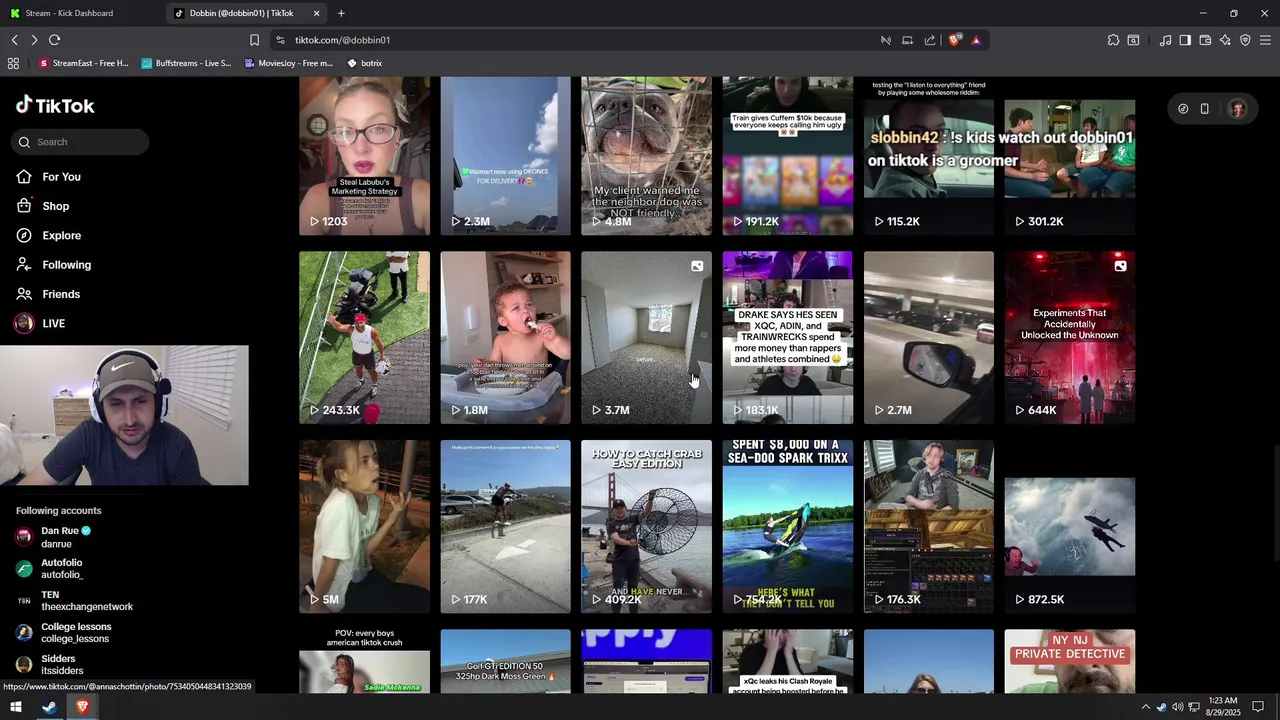Screen dimensions: 1280x720
Task: Open Buffstreams bookmark
Action: point(186,63)
